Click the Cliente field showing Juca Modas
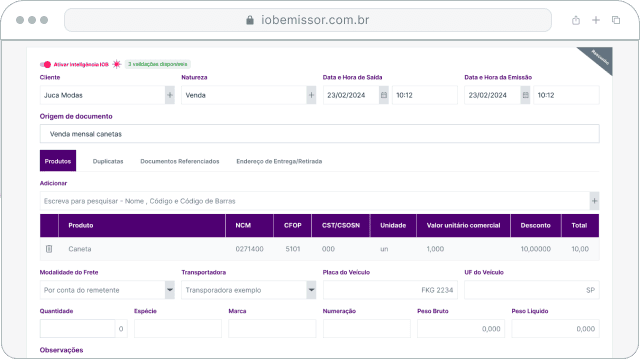Viewport: 640px width, 360px height. (x=102, y=95)
